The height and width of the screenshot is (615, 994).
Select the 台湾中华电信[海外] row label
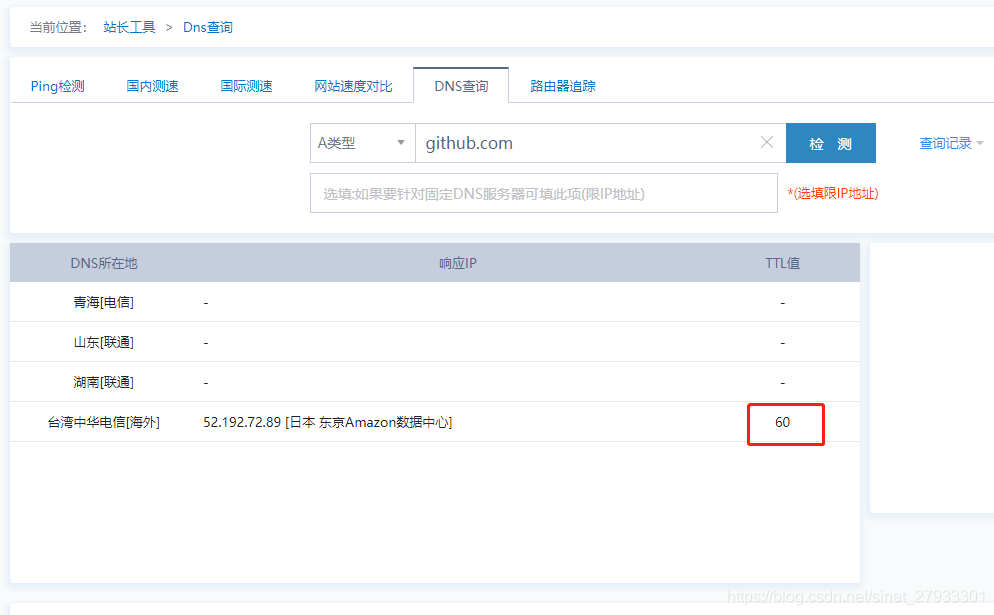point(103,422)
